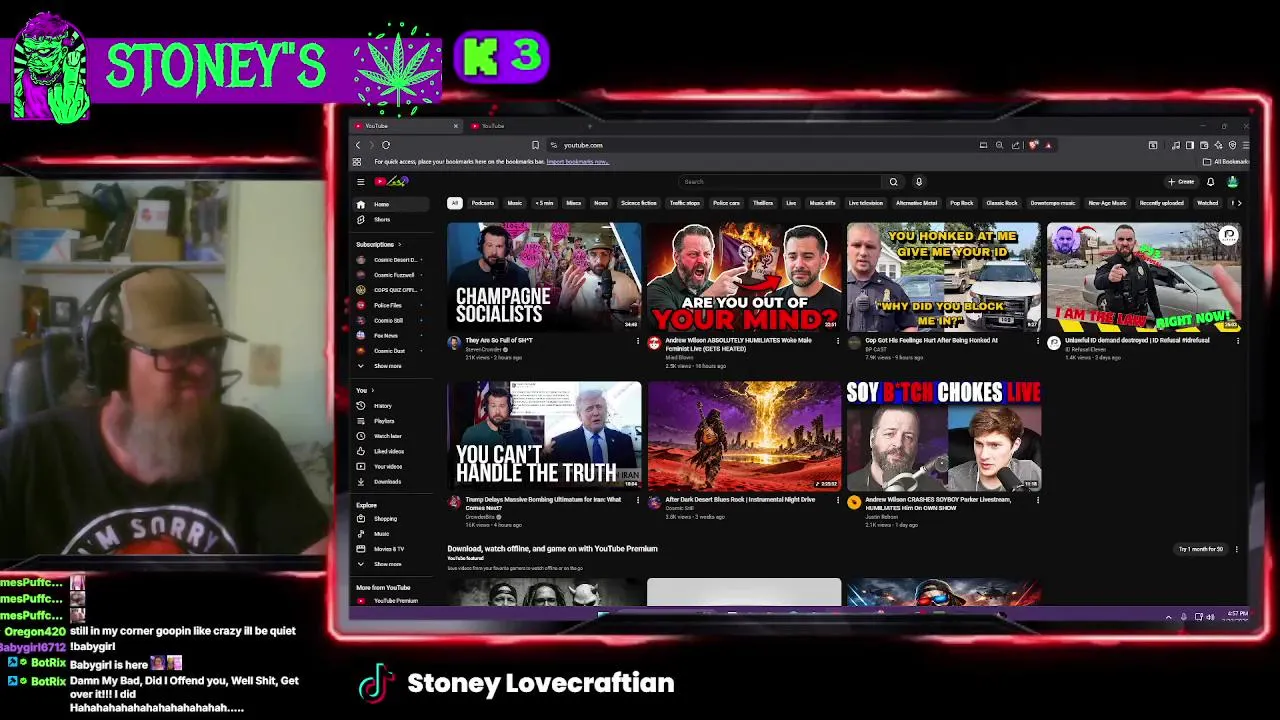Open menu on YouTube Premium promo section

tap(1237, 549)
